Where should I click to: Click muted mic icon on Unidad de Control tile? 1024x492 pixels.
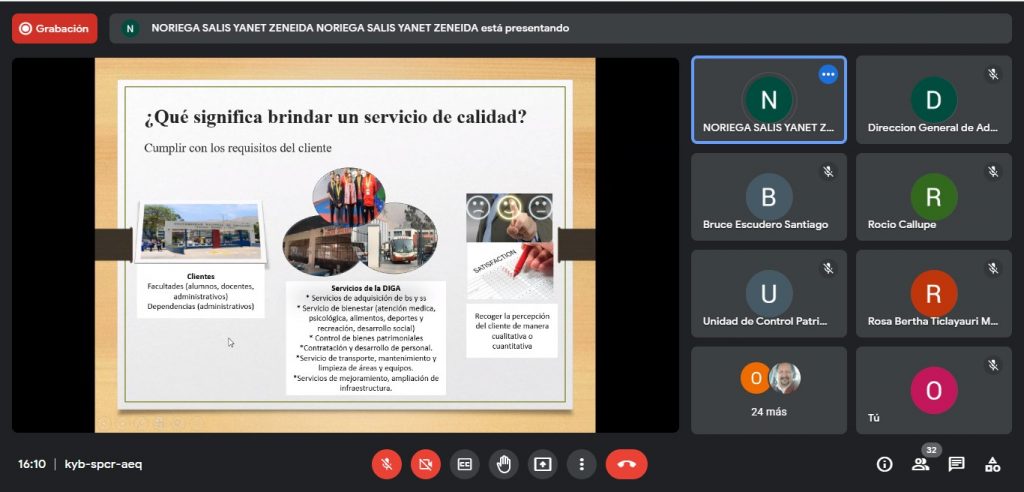(x=828, y=268)
